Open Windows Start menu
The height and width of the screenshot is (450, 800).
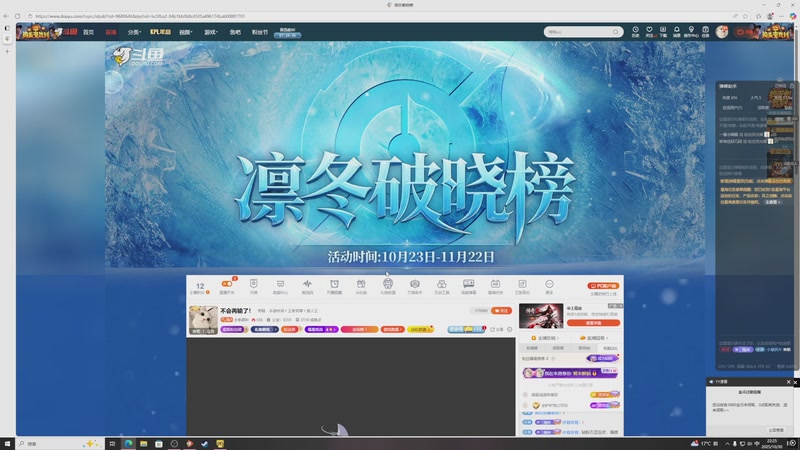pyautogui.click(x=7, y=444)
